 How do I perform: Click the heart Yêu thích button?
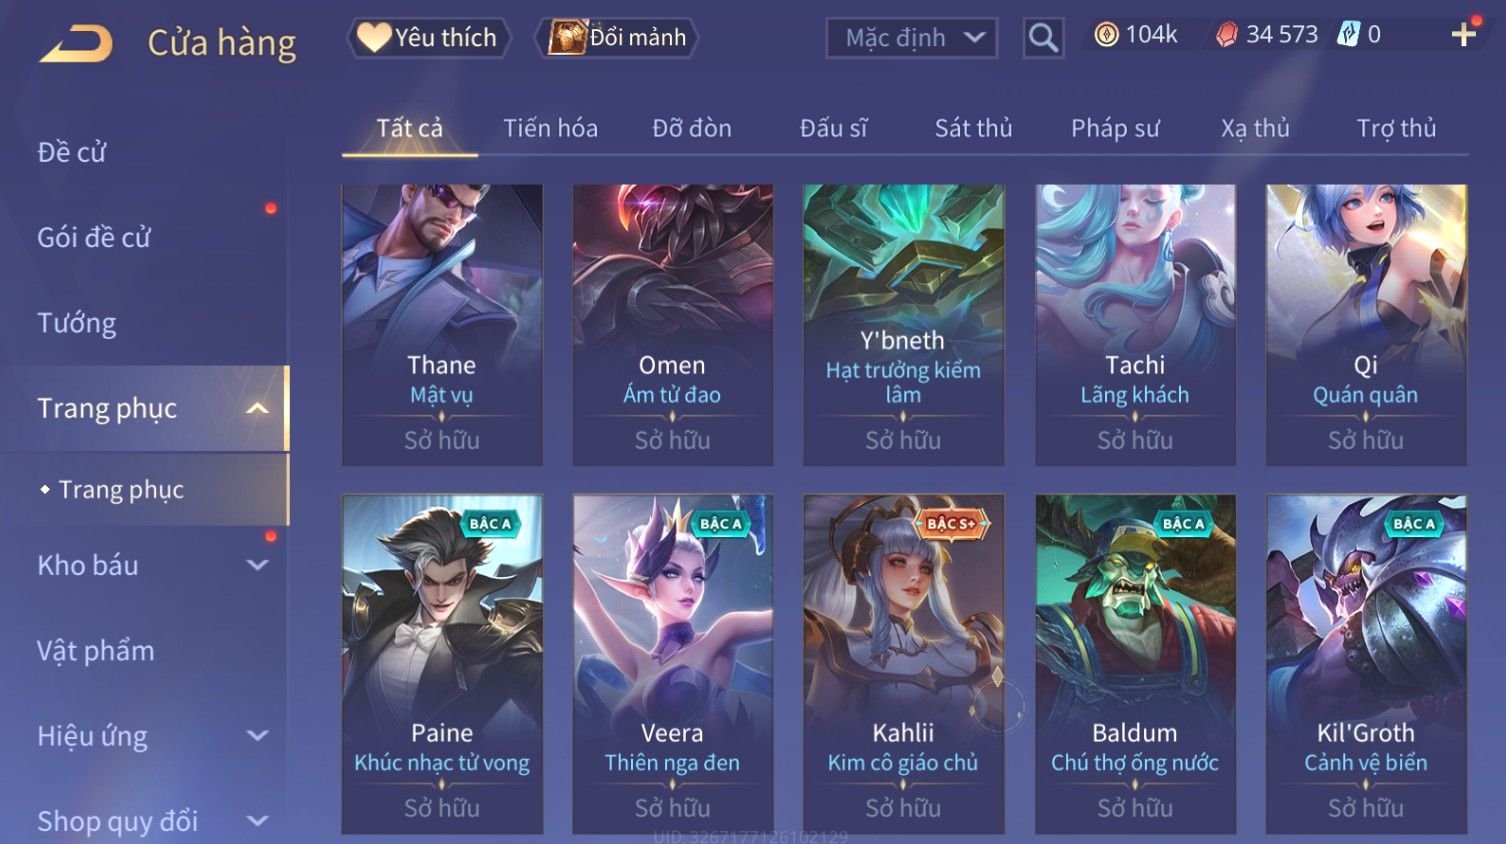(428, 38)
